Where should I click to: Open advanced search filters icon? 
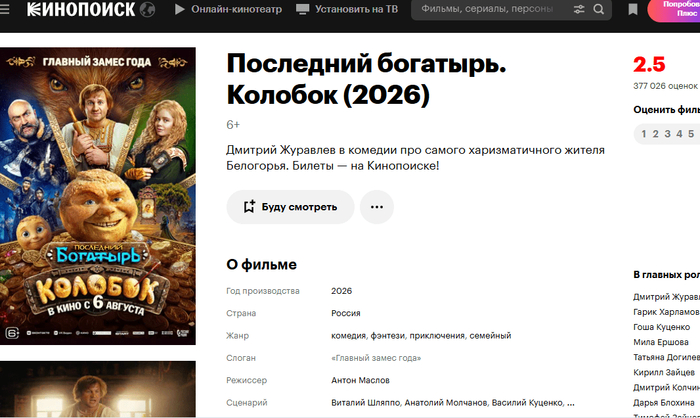(x=579, y=9)
